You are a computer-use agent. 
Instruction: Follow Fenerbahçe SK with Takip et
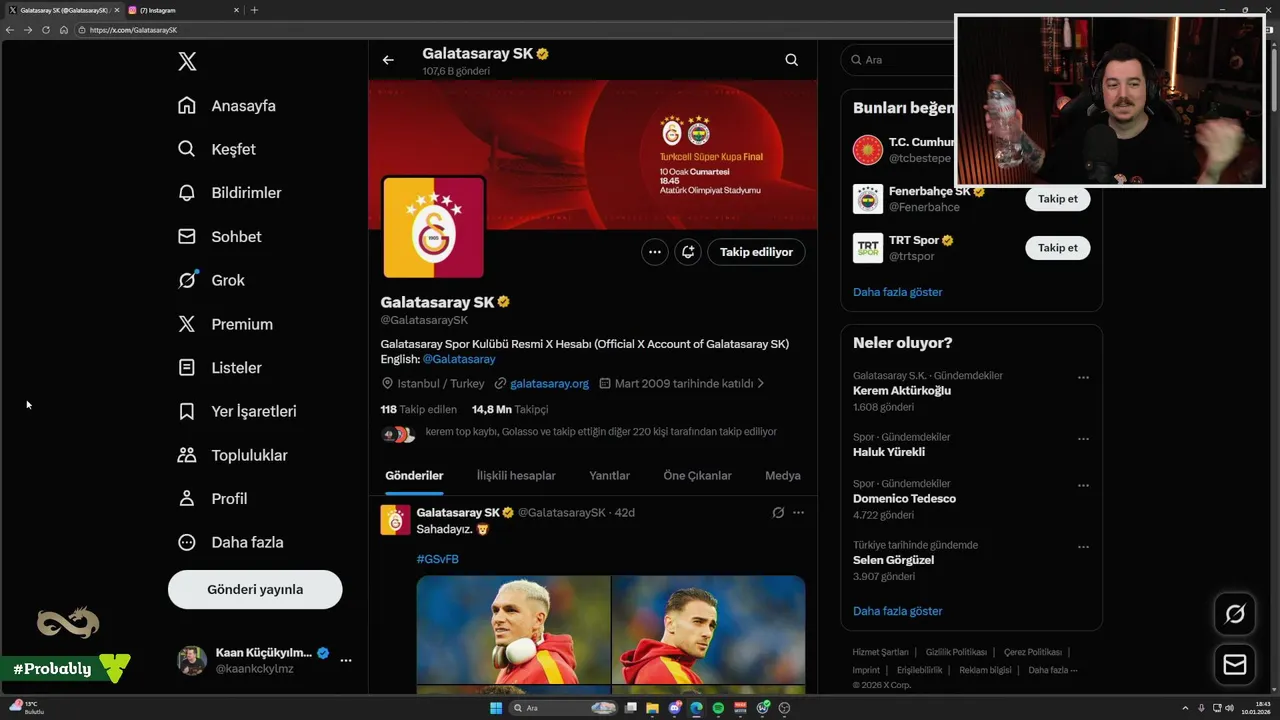coord(1058,199)
